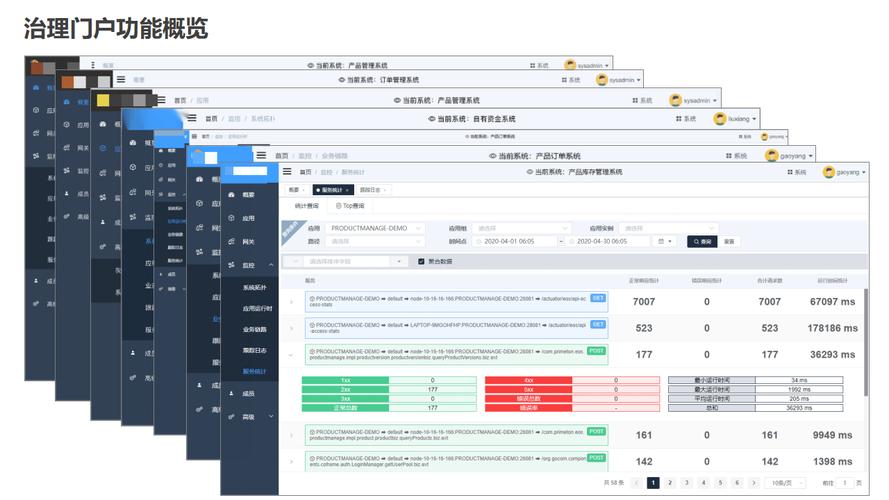Click GET badge in the 523 row
Viewport: 889px width, 500px height.
point(598,324)
